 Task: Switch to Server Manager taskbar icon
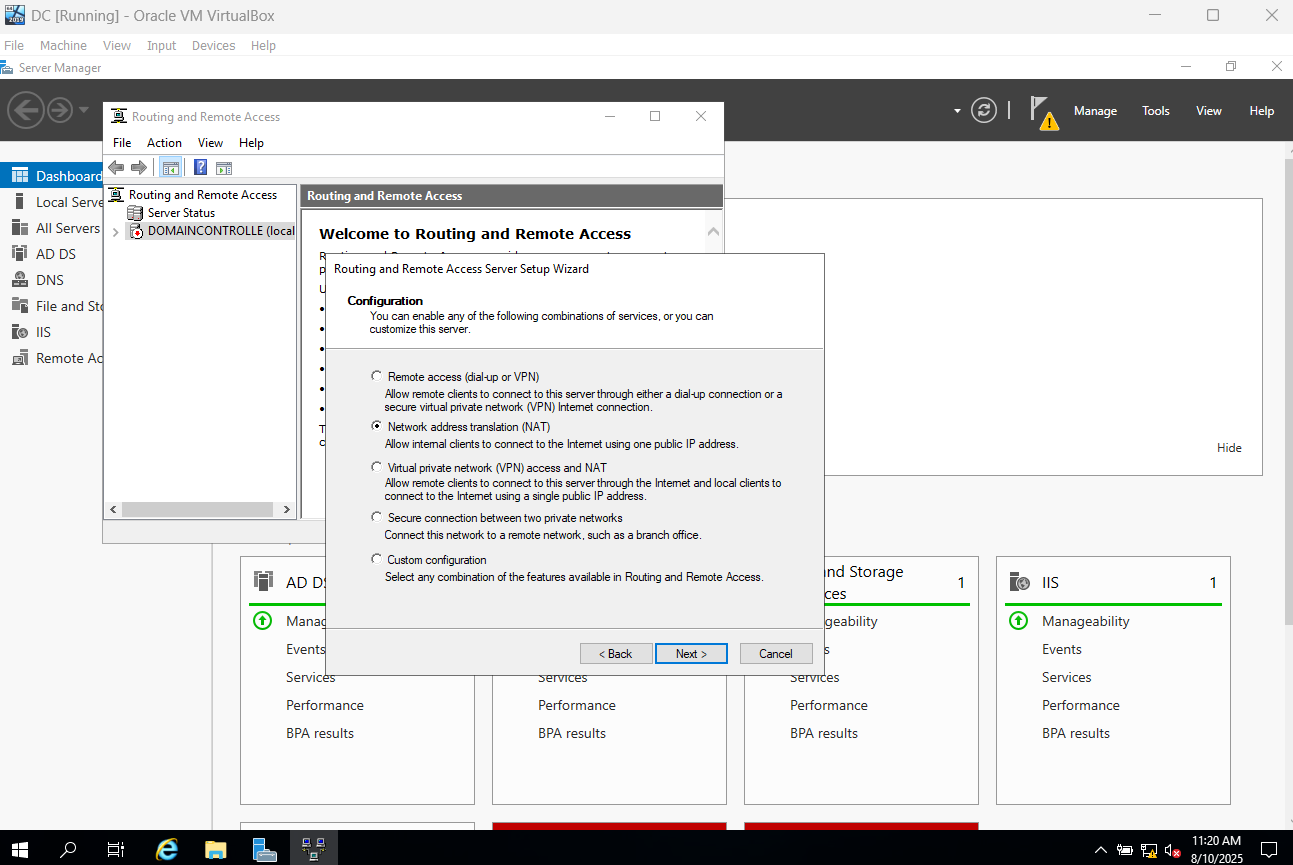[264, 849]
